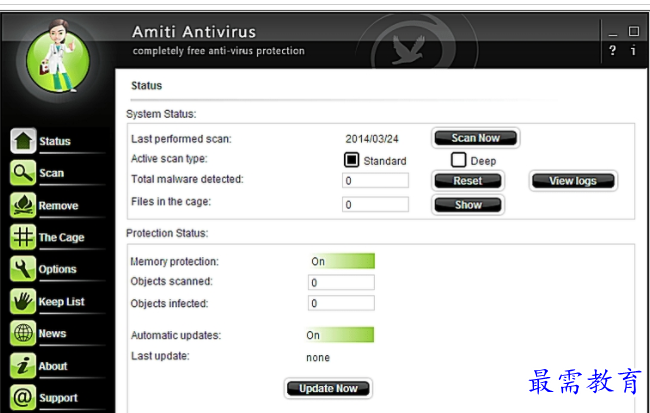
Task: Open the Options section label
Action: pos(58,270)
